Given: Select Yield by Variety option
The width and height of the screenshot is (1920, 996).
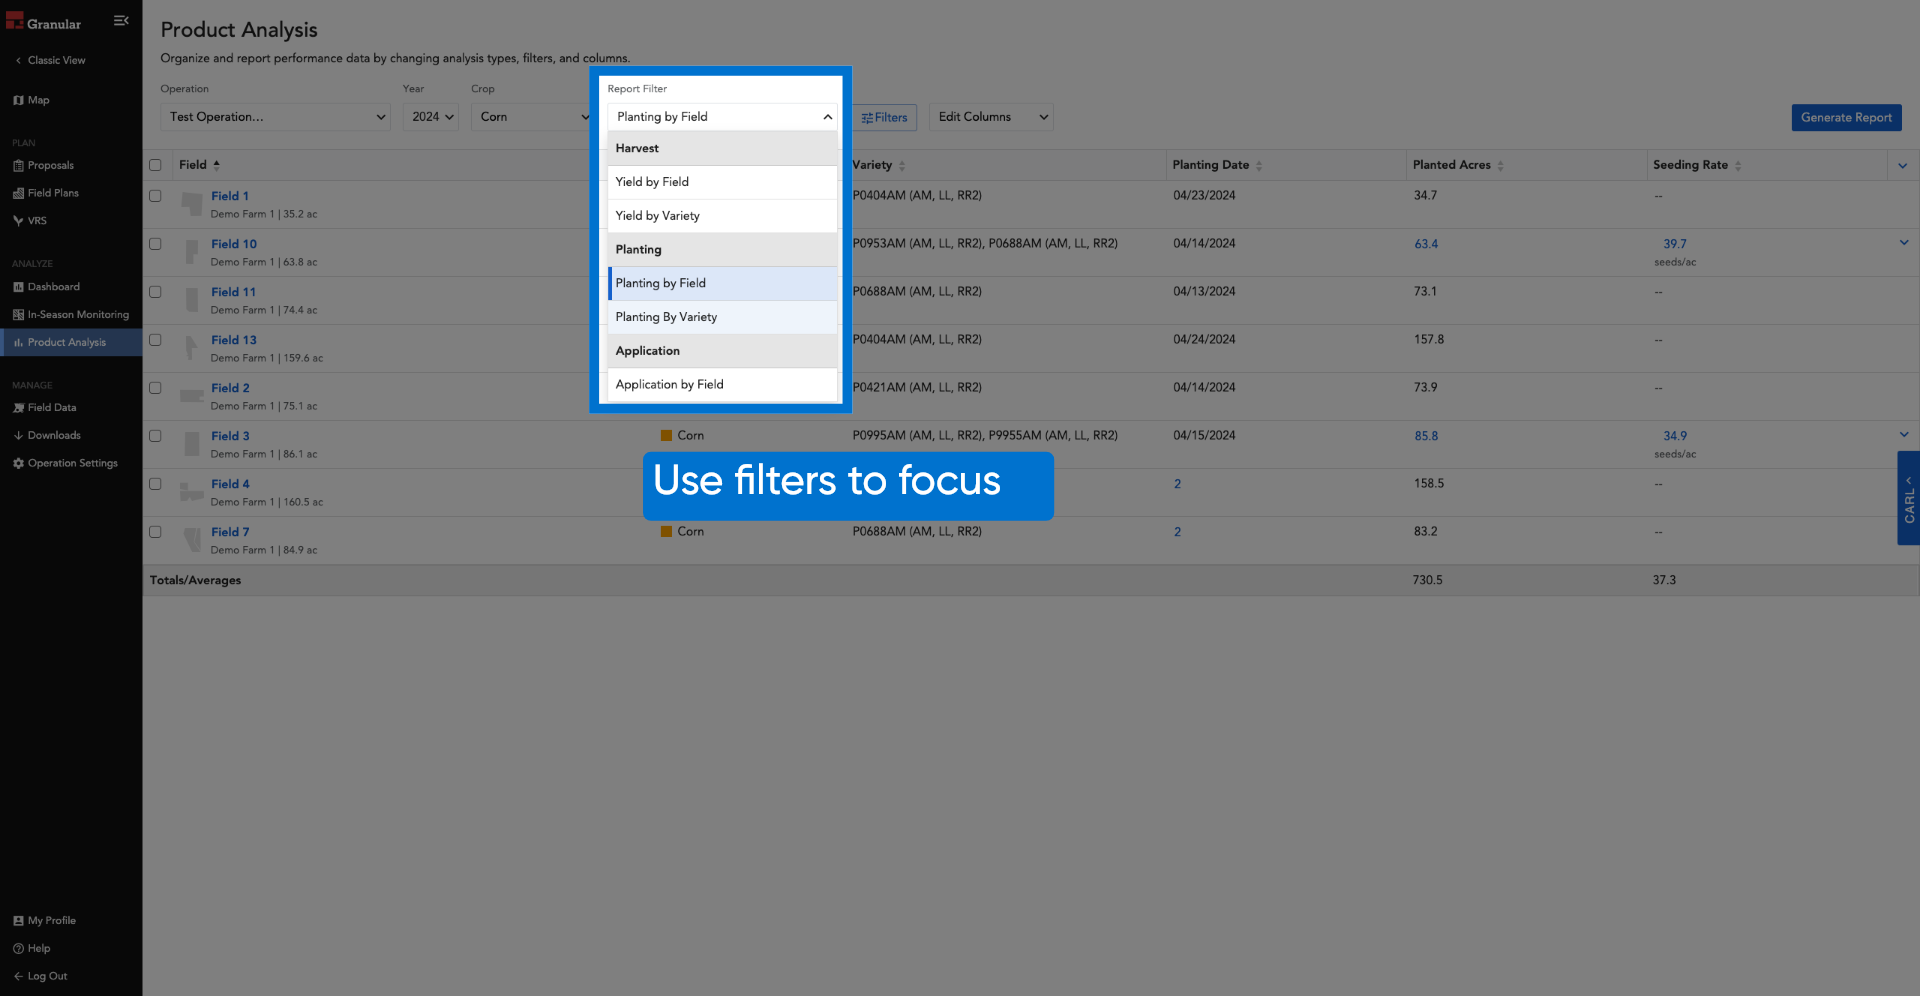Looking at the screenshot, I should point(722,216).
